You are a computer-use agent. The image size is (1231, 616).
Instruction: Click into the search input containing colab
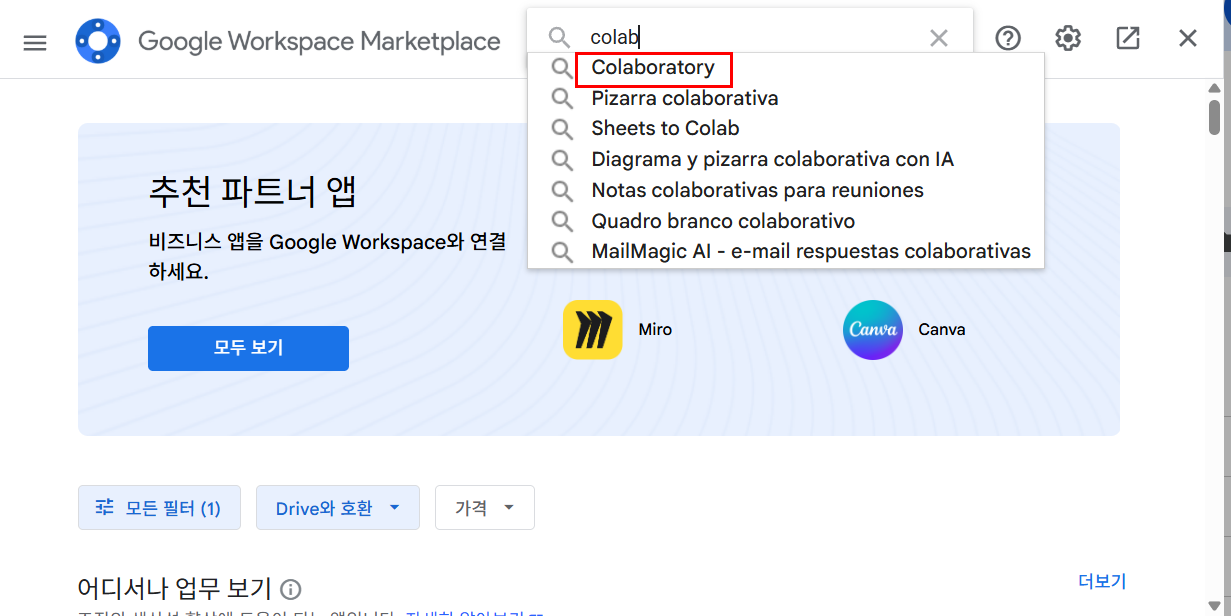[750, 38]
